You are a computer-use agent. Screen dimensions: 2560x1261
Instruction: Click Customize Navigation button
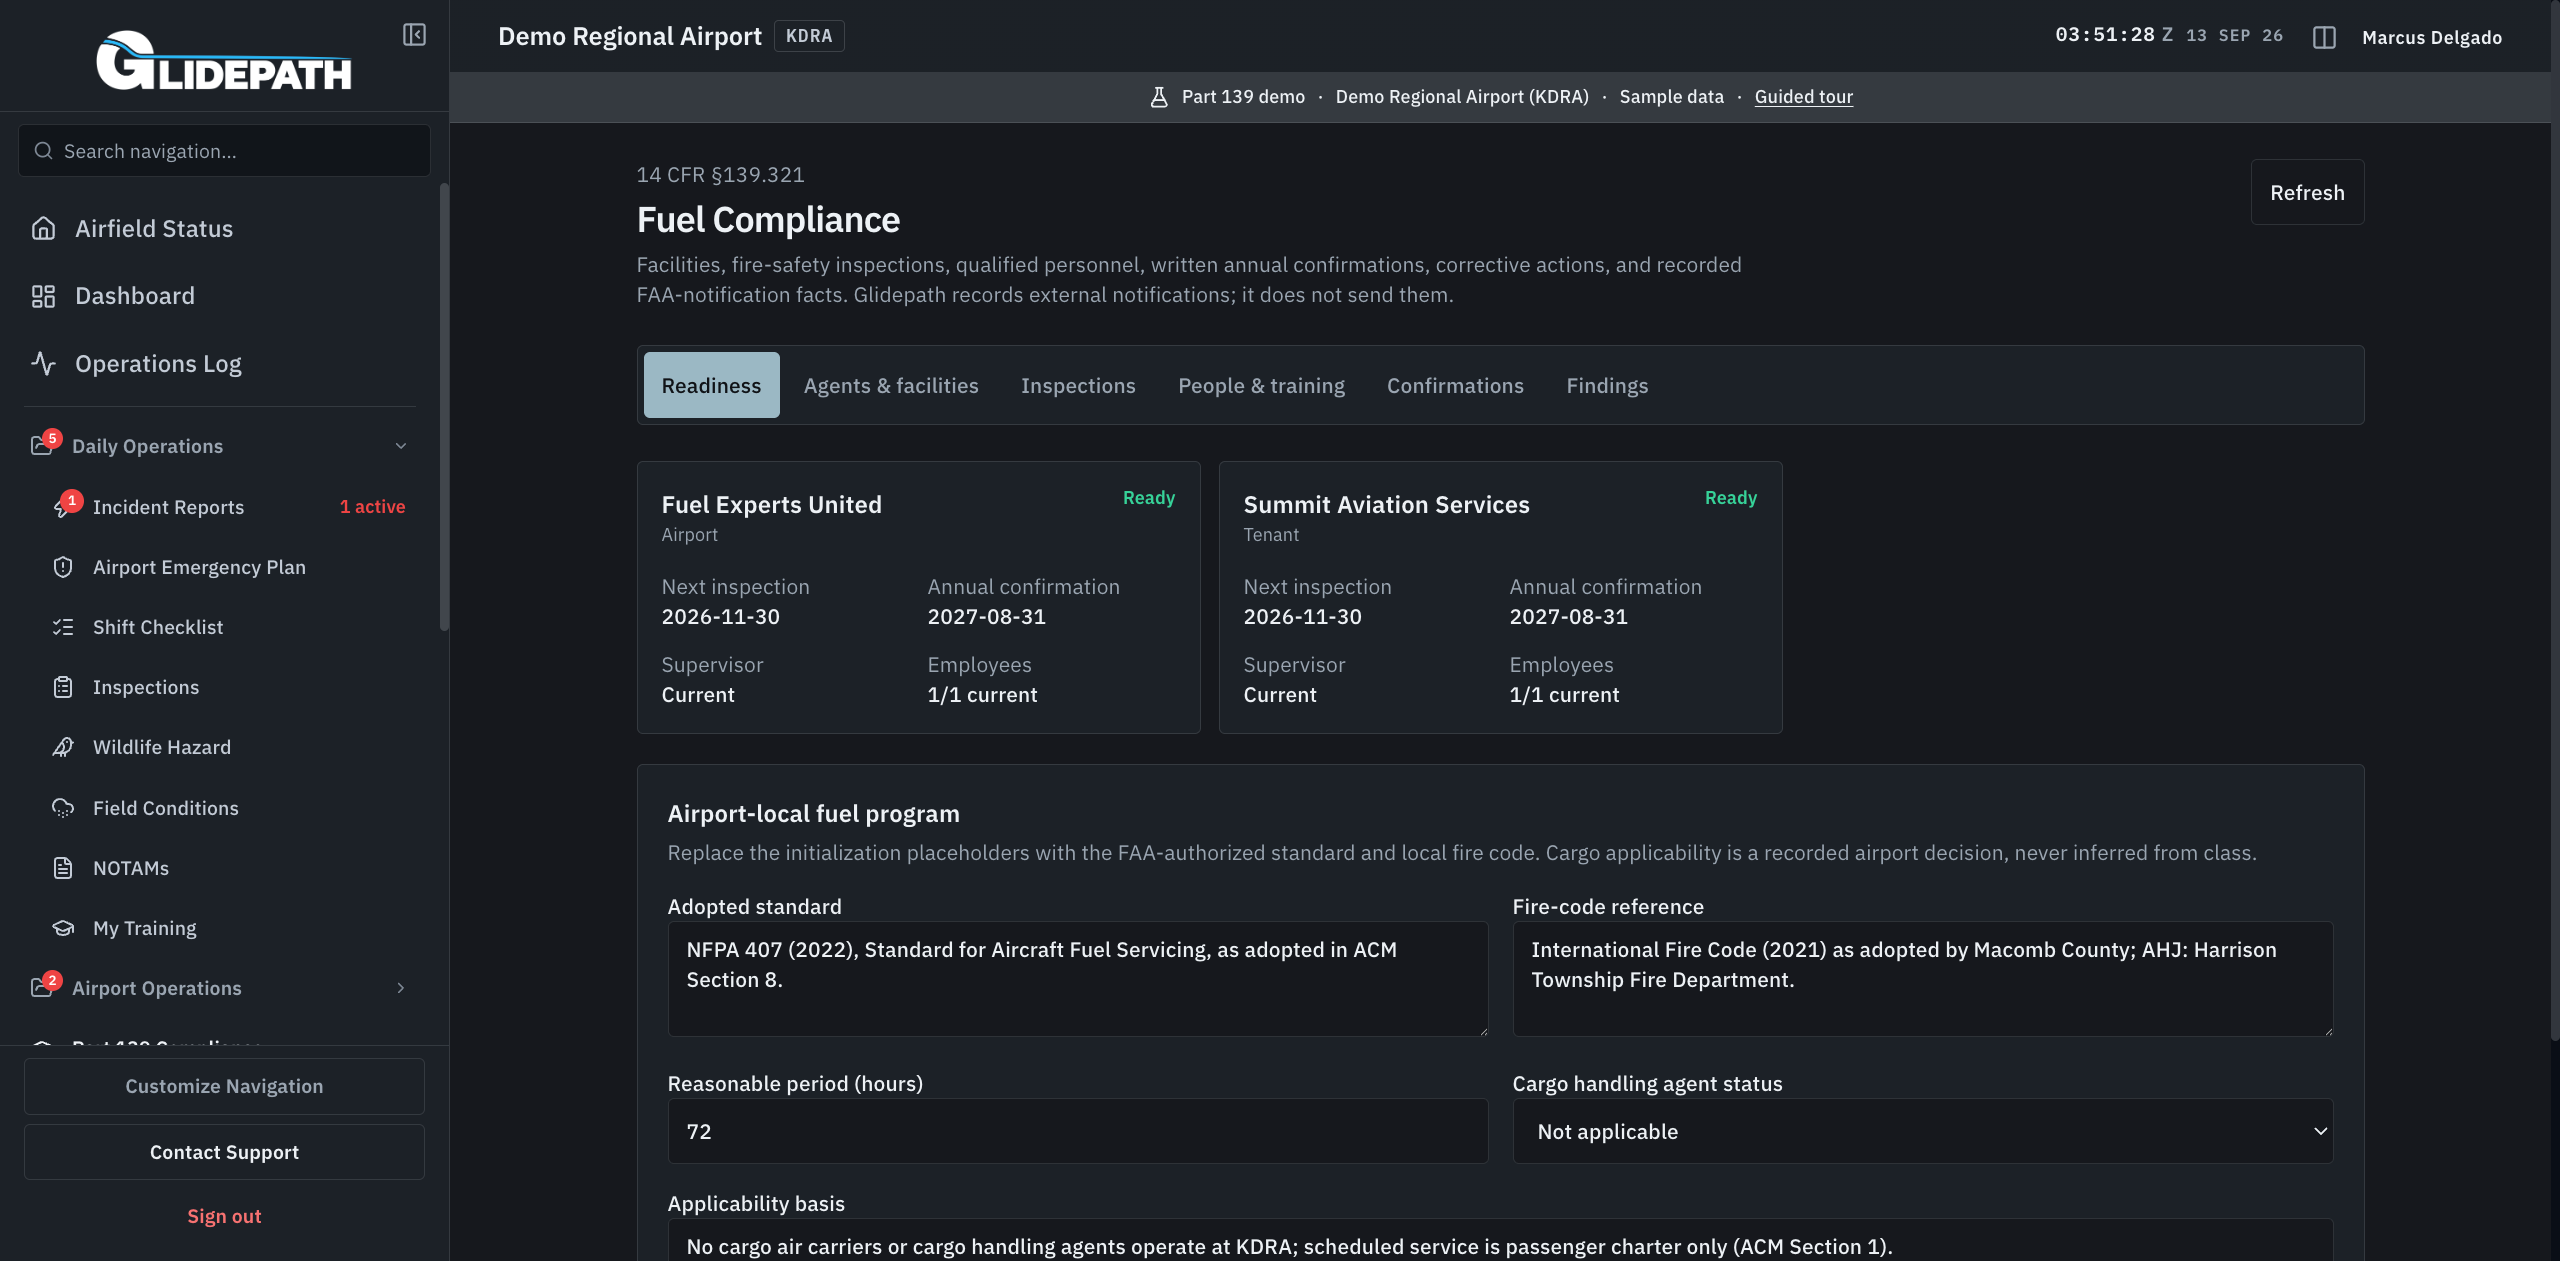(x=224, y=1086)
